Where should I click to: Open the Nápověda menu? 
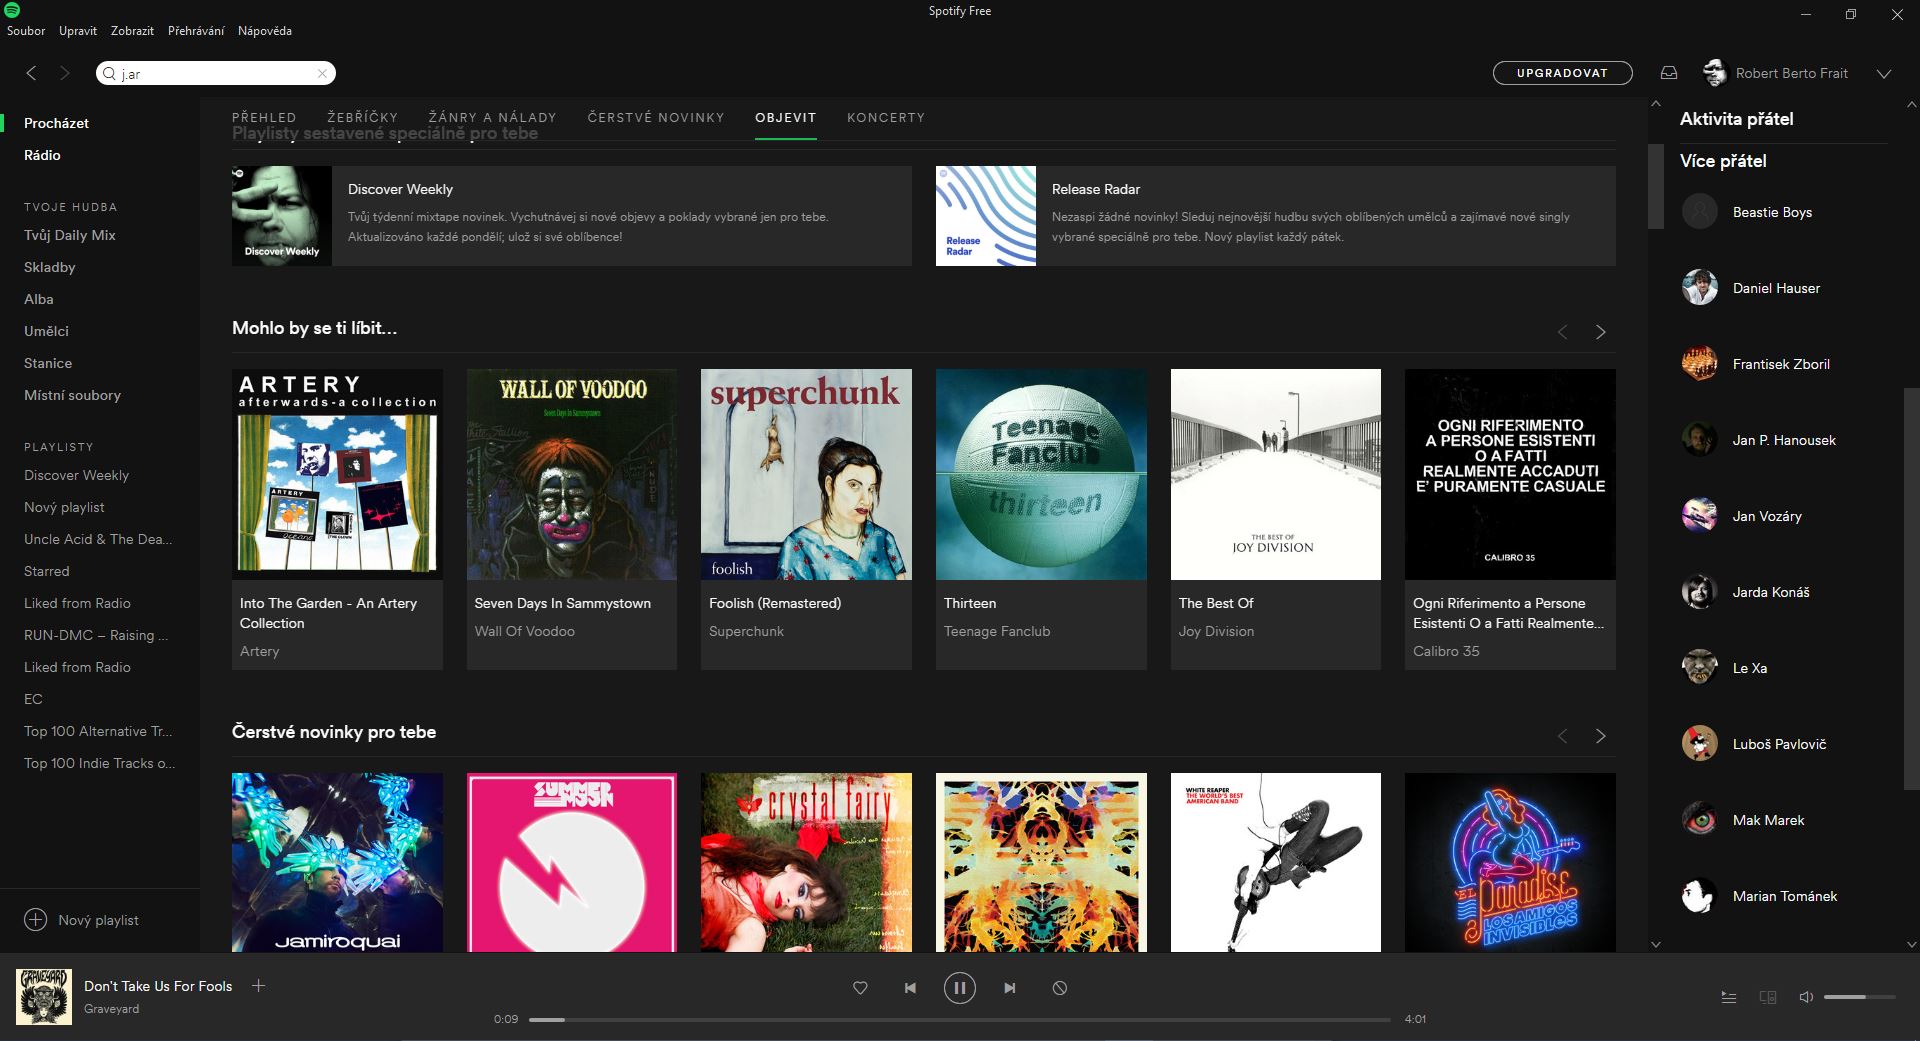pos(265,31)
